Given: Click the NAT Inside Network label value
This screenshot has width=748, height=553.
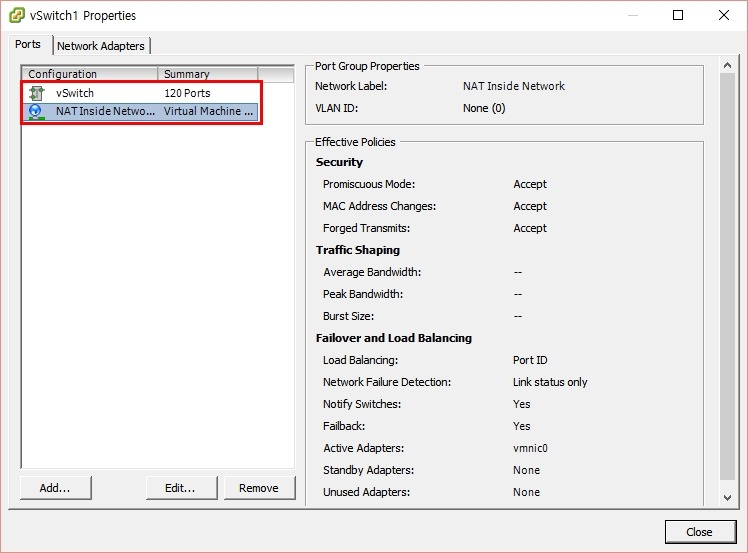Looking at the screenshot, I should (x=514, y=86).
